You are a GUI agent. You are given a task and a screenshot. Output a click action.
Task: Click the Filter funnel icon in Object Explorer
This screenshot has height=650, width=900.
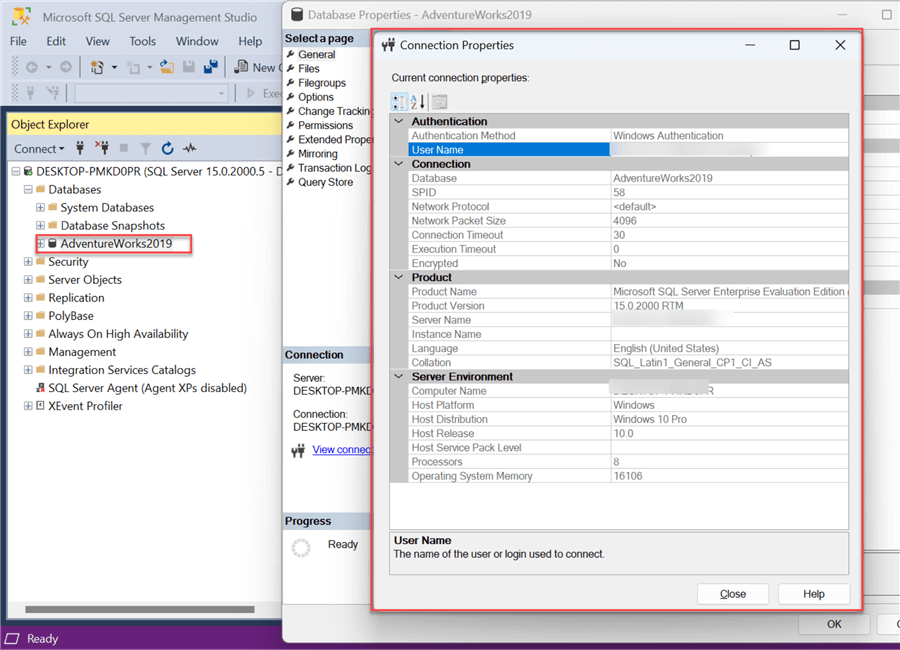point(146,149)
